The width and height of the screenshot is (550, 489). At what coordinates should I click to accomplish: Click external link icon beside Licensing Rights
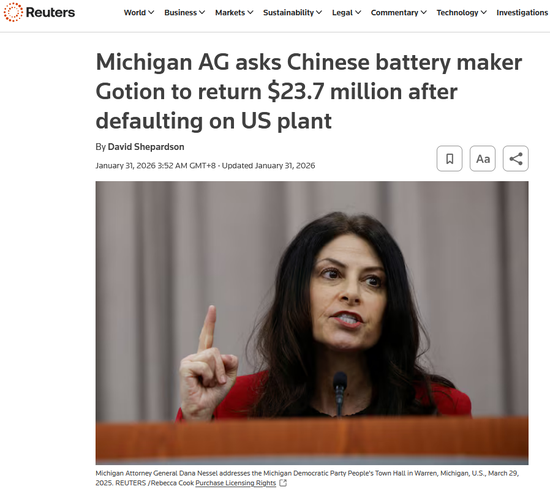(283, 483)
